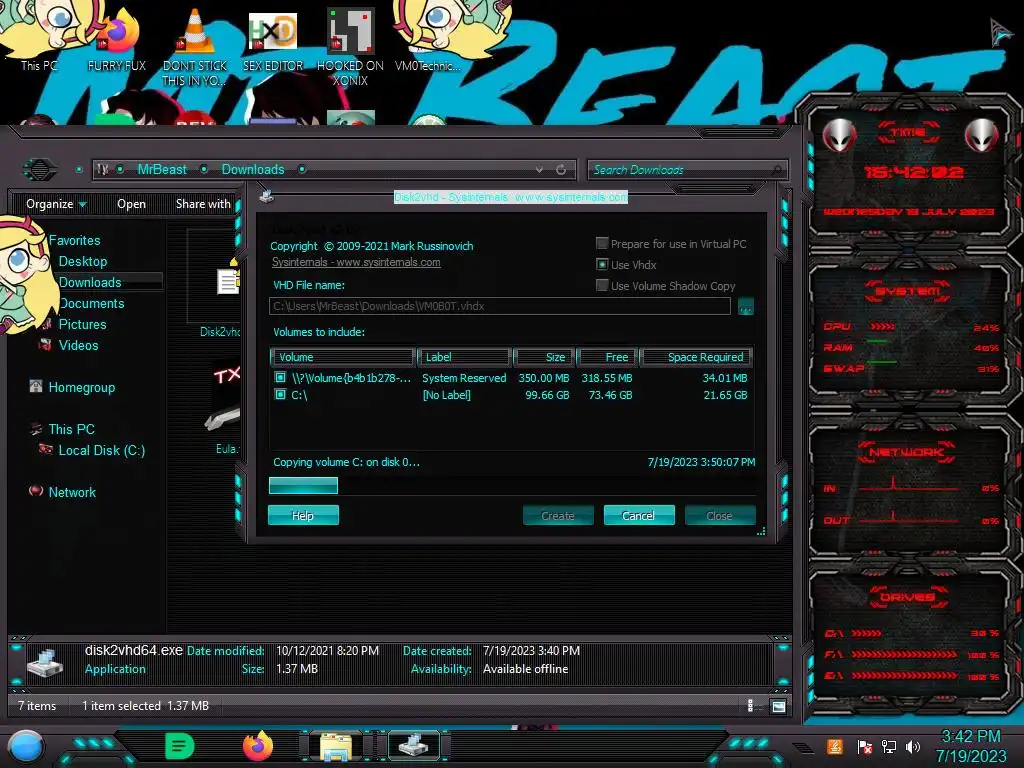The width and height of the screenshot is (1024, 768).
Task: Click the Explorer back navigation button
Action: (40, 170)
